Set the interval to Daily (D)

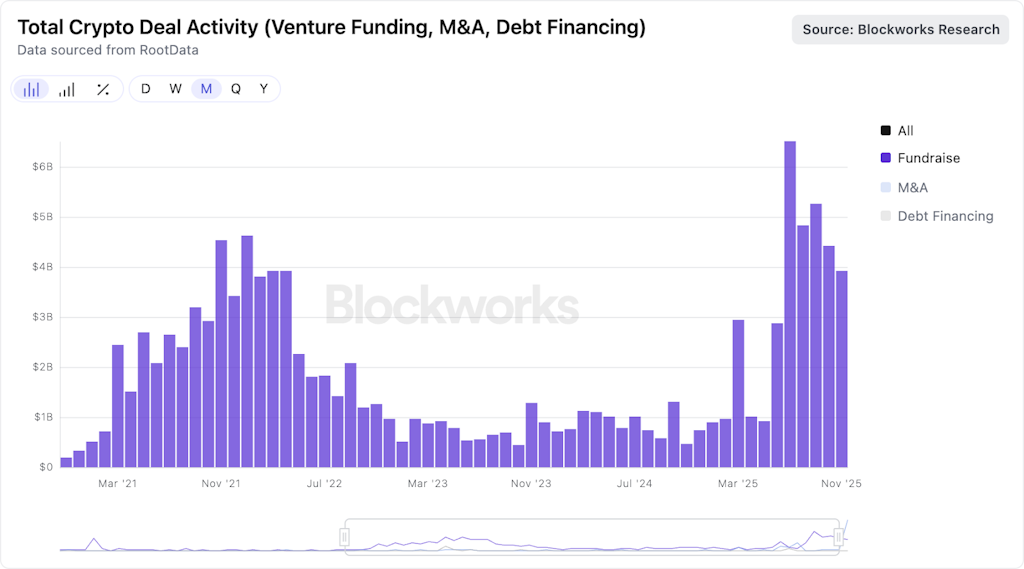[146, 89]
